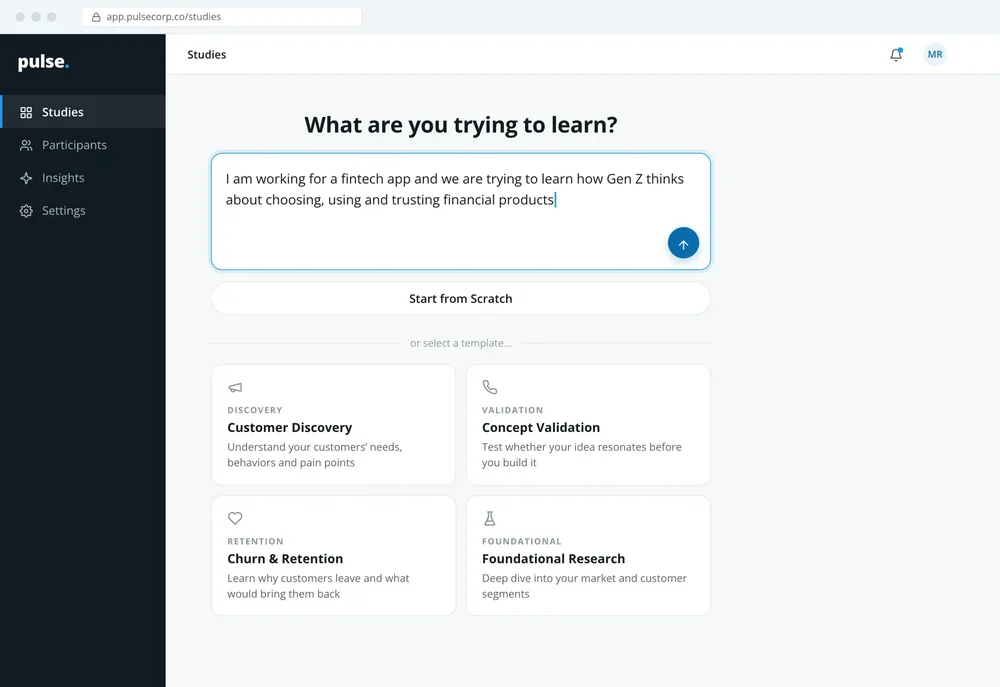Click the VALIDATION category label

click(x=512, y=410)
